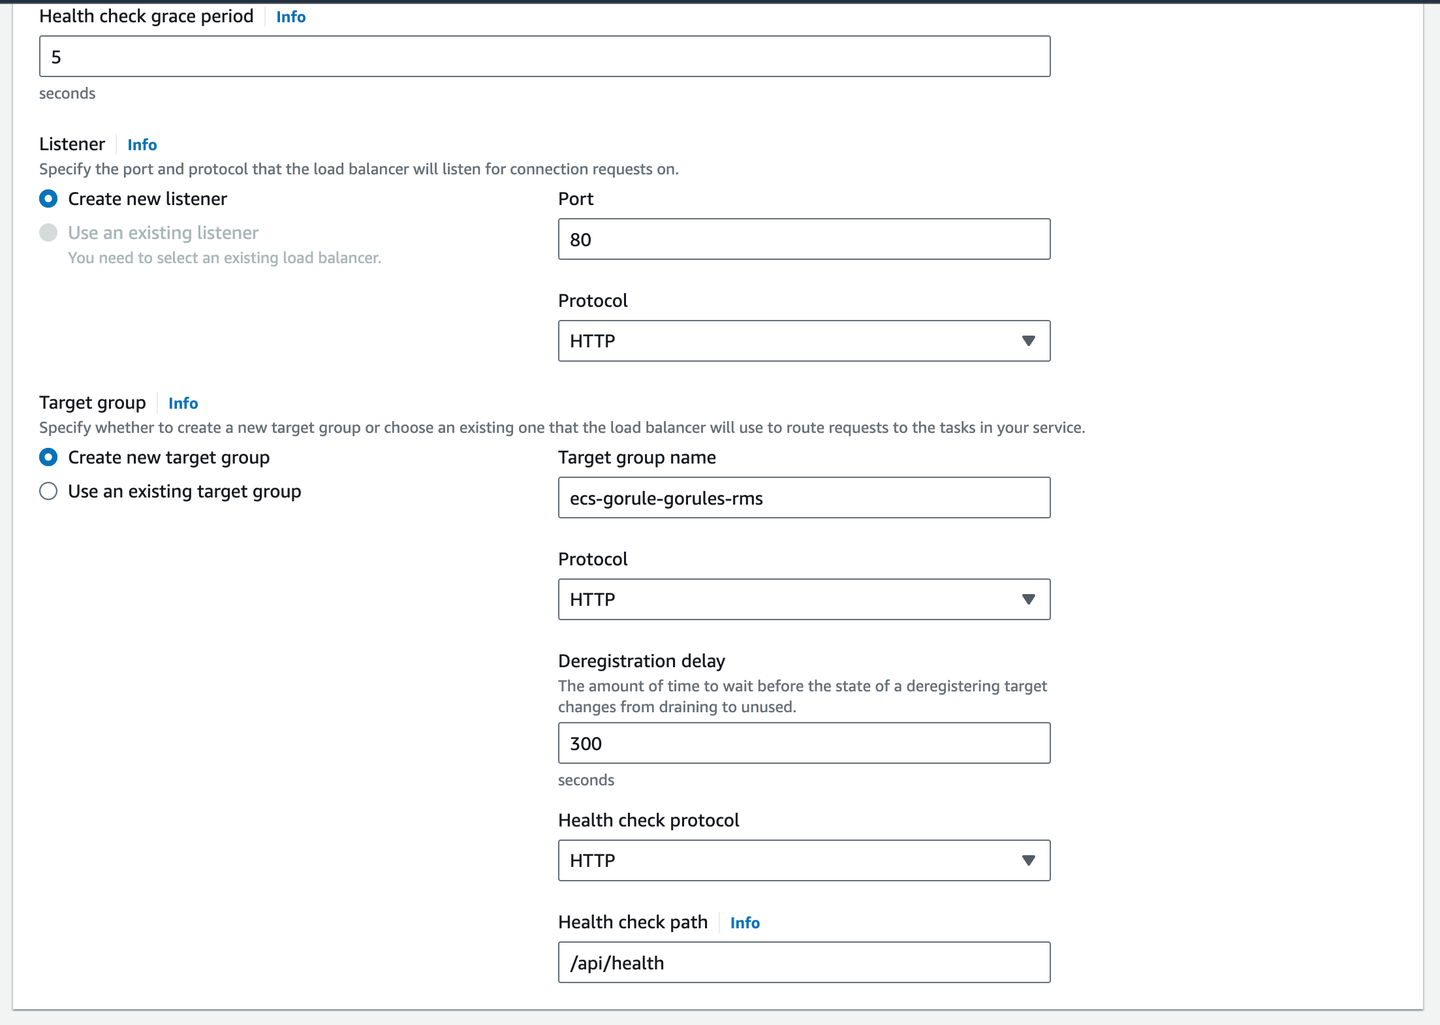
Task: Open the Health check path Info link
Action: point(744,922)
